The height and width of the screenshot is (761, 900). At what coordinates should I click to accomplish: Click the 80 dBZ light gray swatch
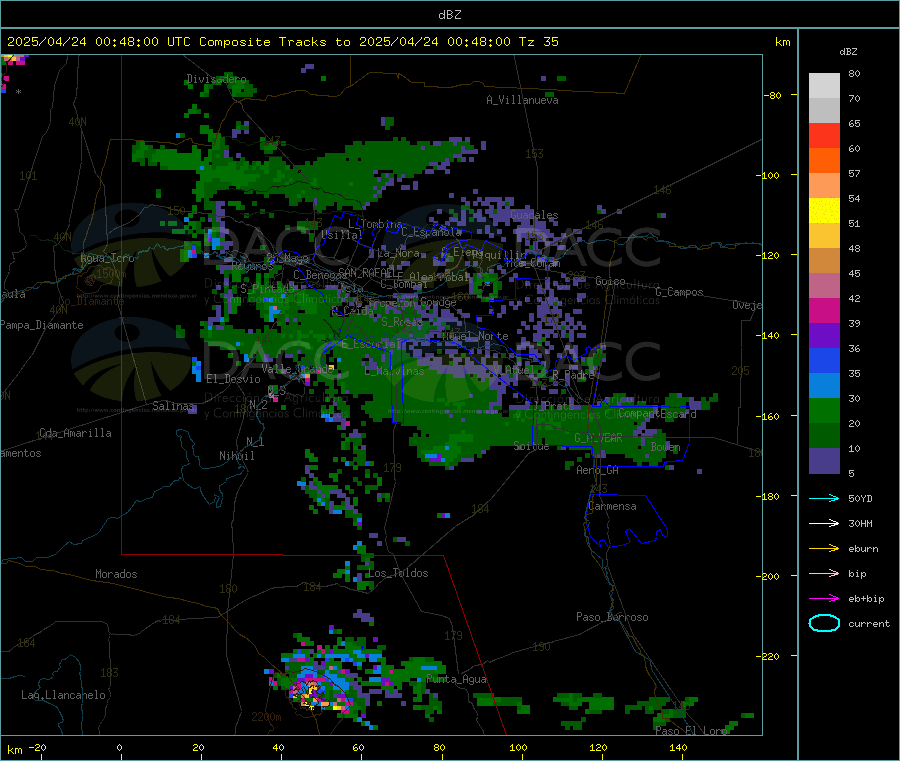coord(824,86)
